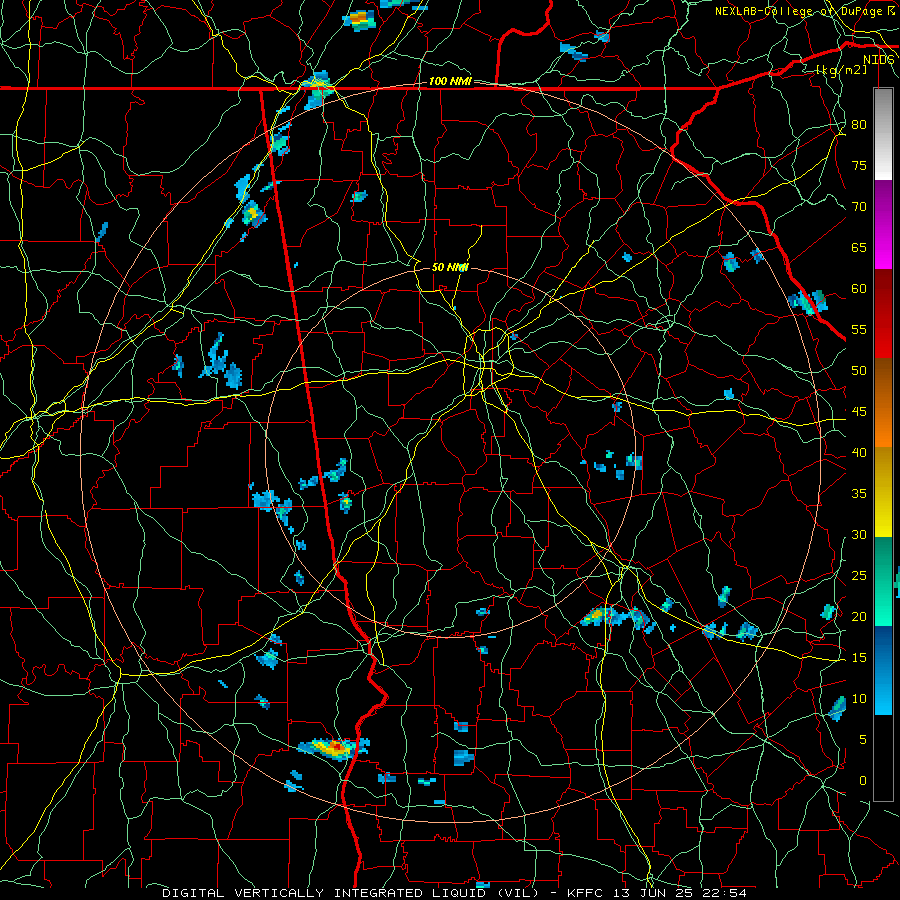Click the scale value 80
The height and width of the screenshot is (900, 900).
(859, 125)
